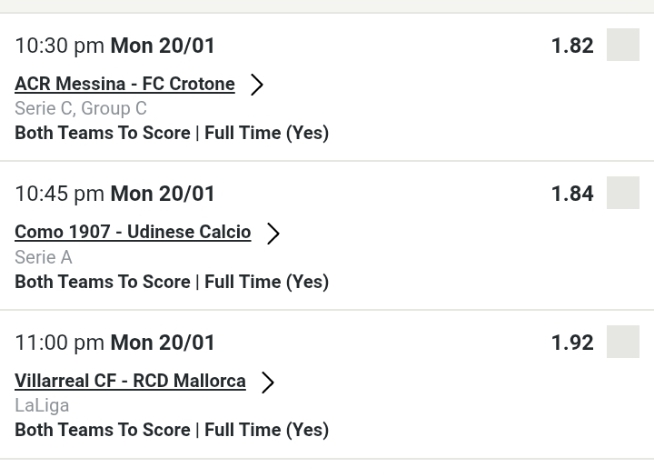Click the 10:30 pm Mon 20/01 kickoff time

pos(115,46)
